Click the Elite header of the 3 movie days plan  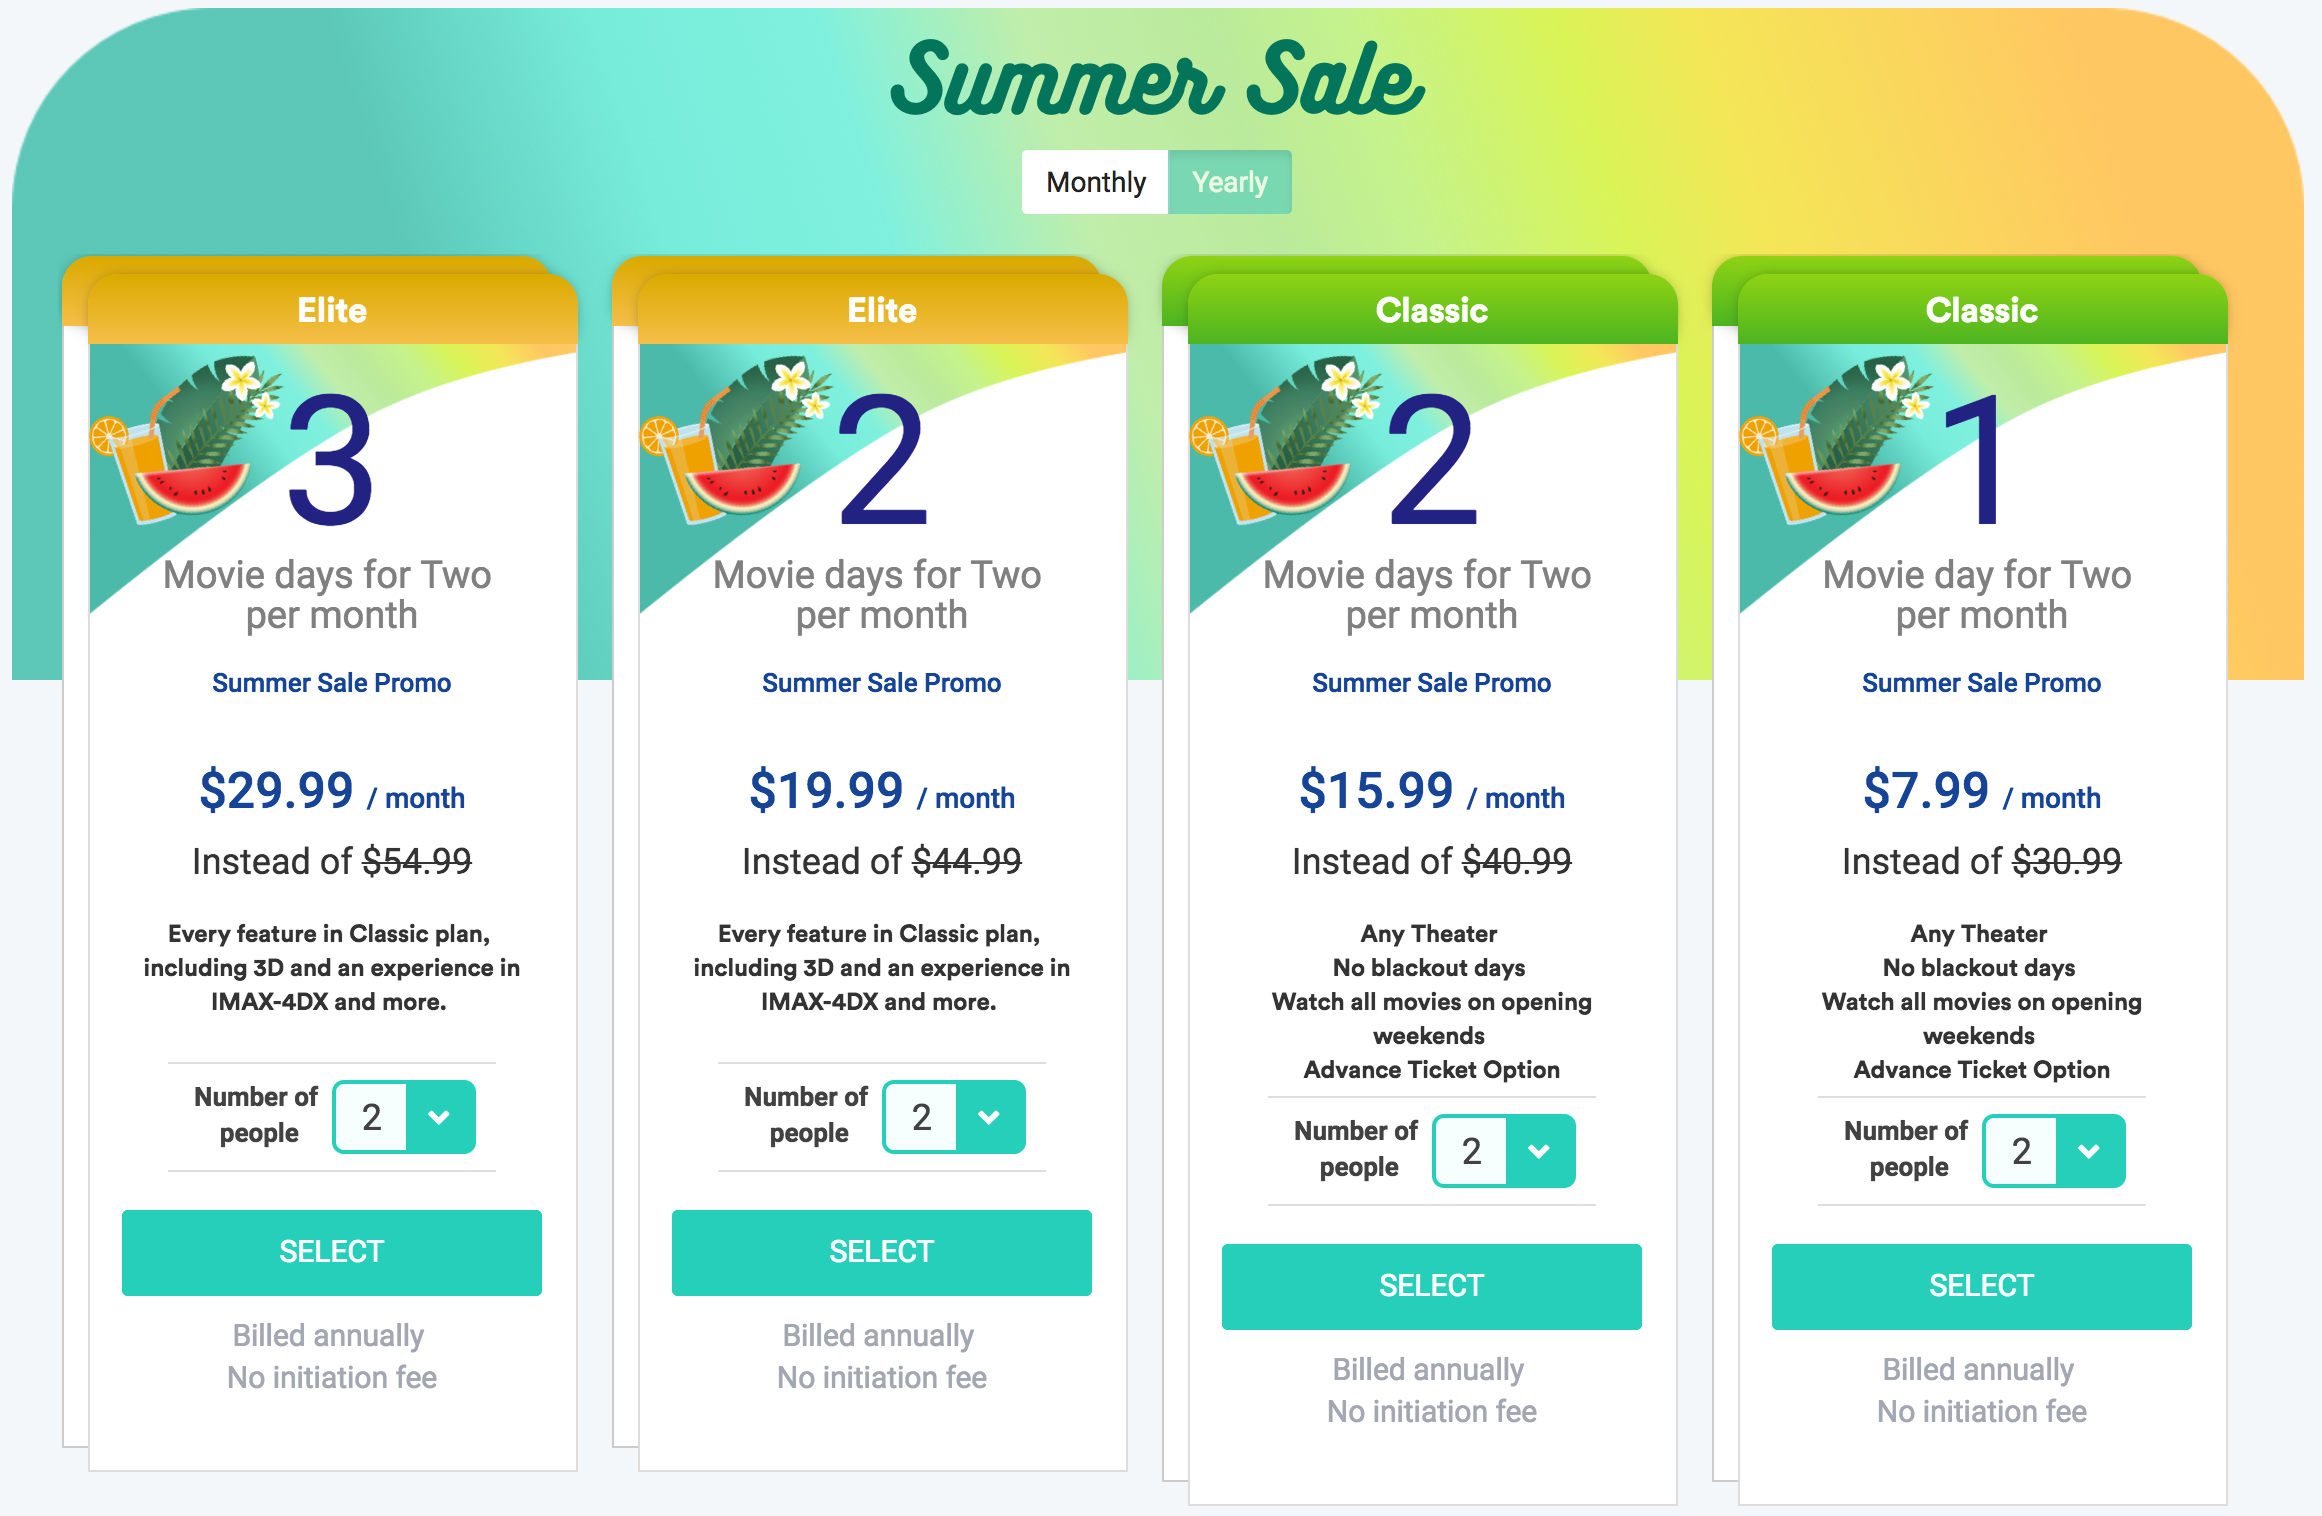pos(332,310)
